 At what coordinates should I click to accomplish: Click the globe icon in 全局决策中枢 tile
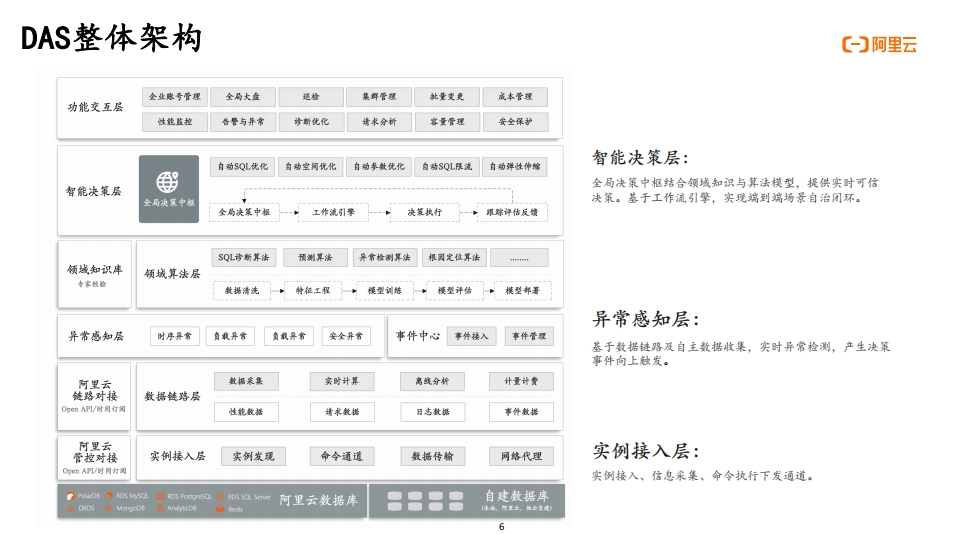[168, 182]
